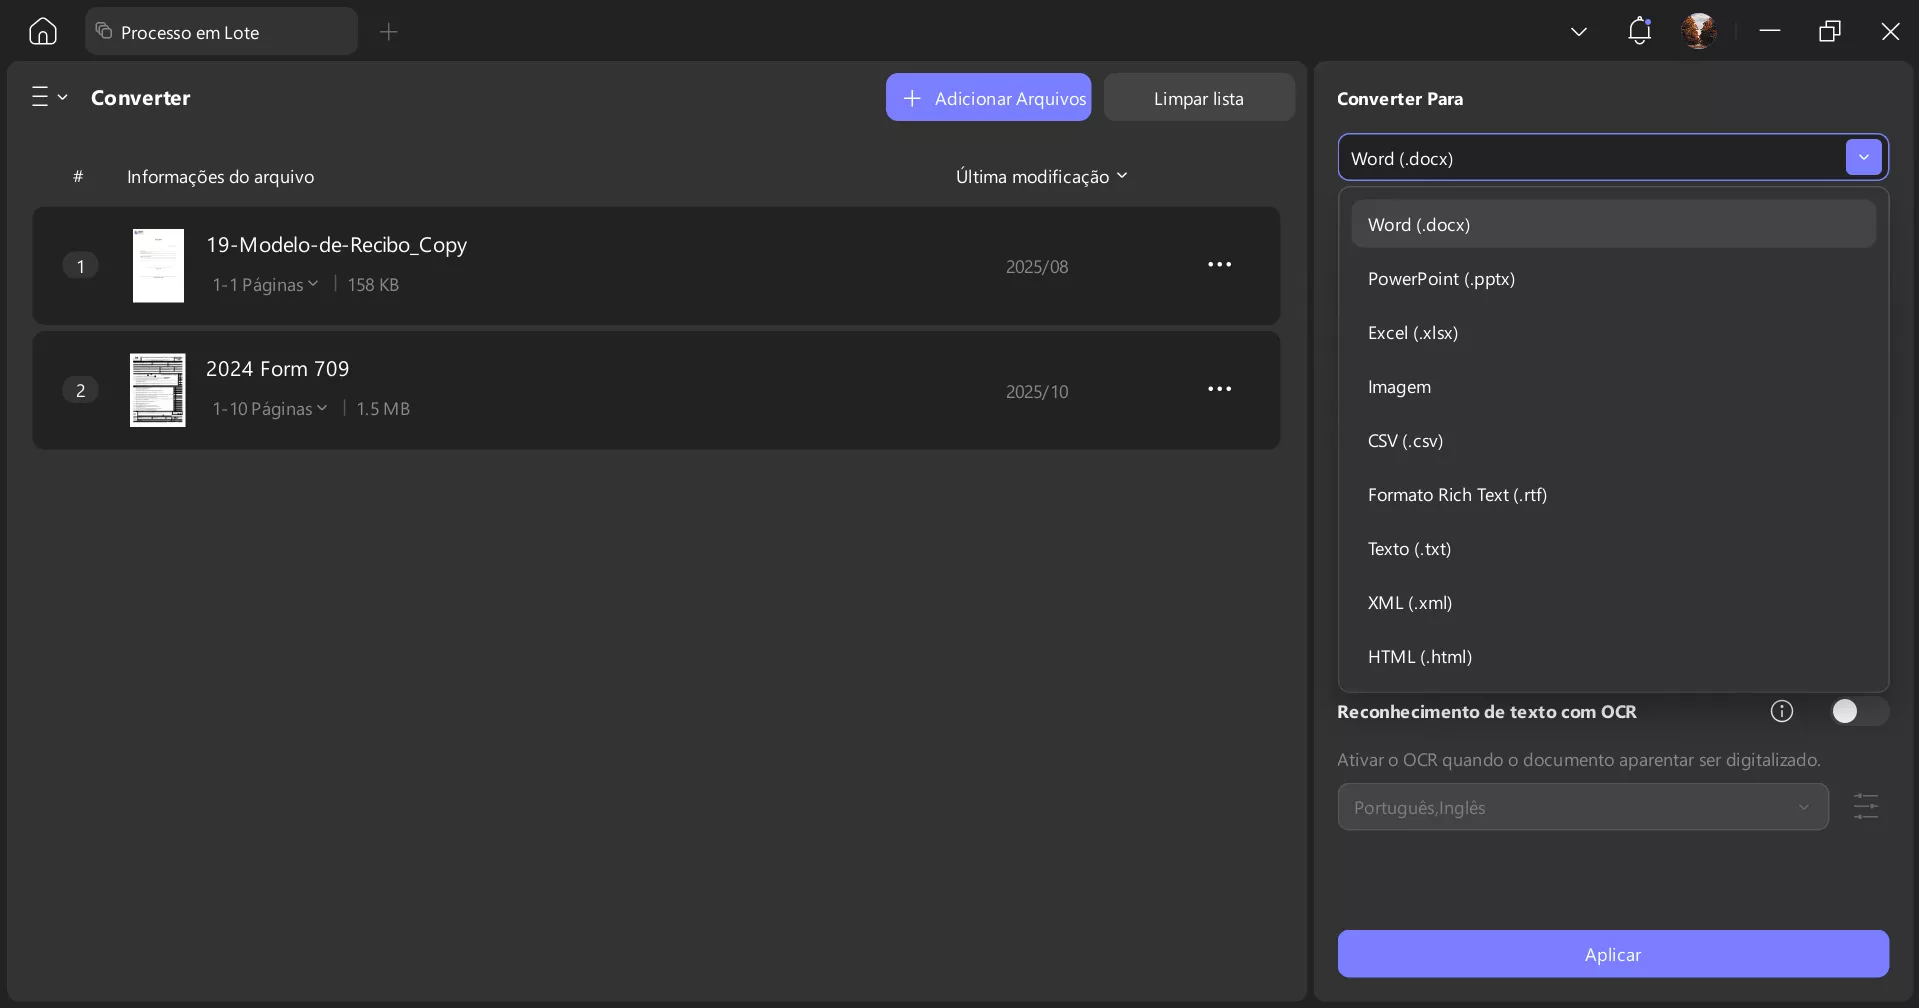Click the home icon
1919x1008 pixels.
pyautogui.click(x=43, y=32)
